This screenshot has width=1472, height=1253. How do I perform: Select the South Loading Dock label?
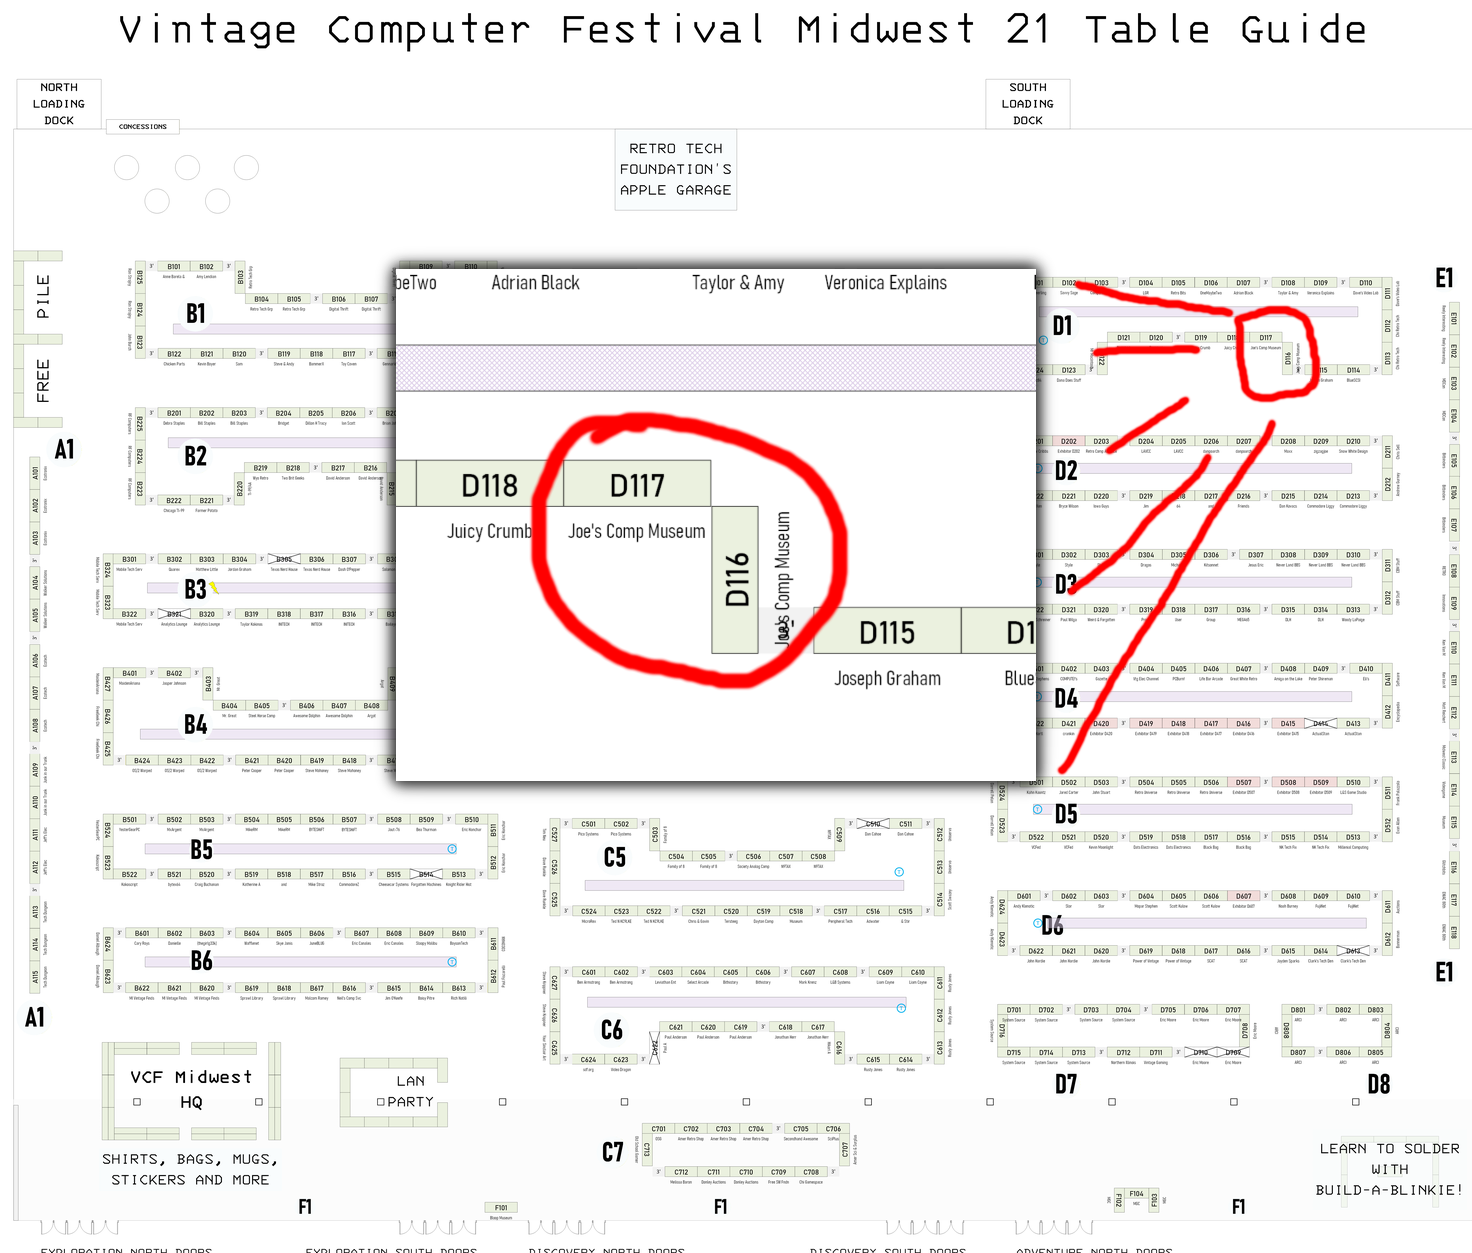coord(1028,104)
